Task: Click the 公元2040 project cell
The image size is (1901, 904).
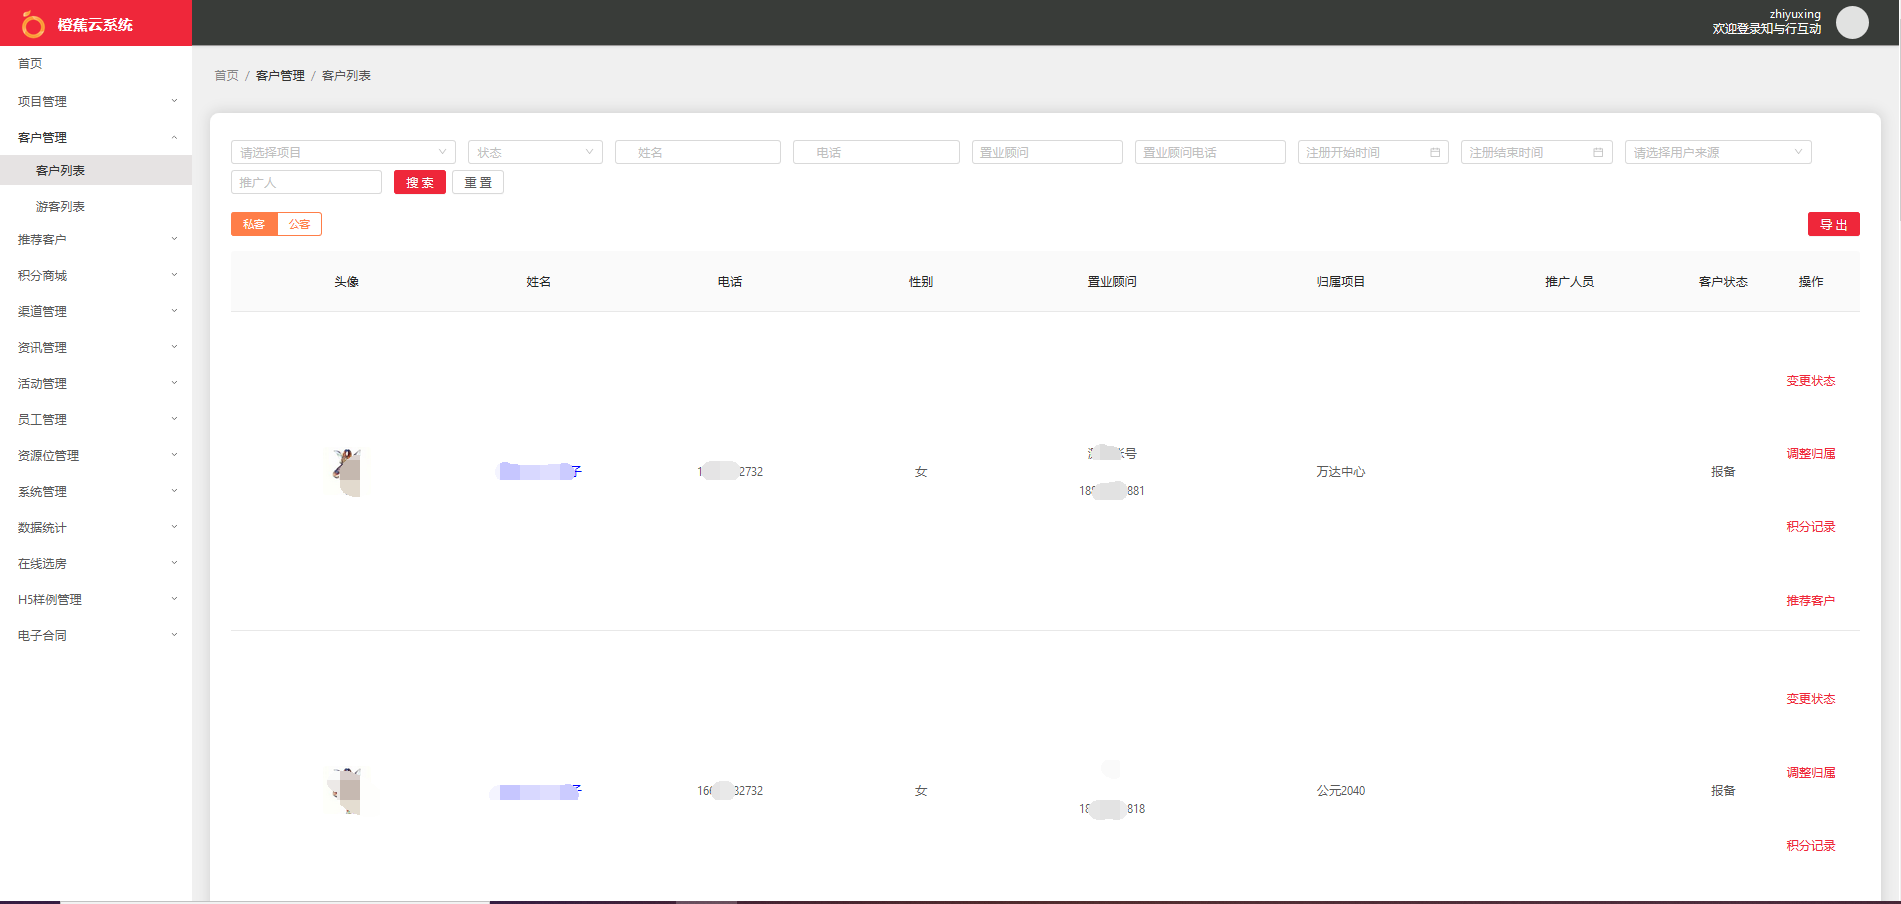Action: click(x=1341, y=791)
